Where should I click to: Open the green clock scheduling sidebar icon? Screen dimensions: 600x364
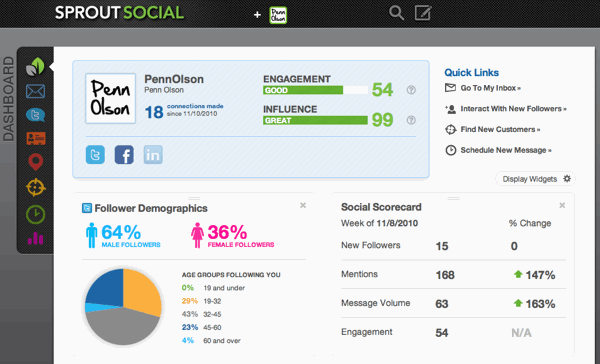tap(36, 214)
